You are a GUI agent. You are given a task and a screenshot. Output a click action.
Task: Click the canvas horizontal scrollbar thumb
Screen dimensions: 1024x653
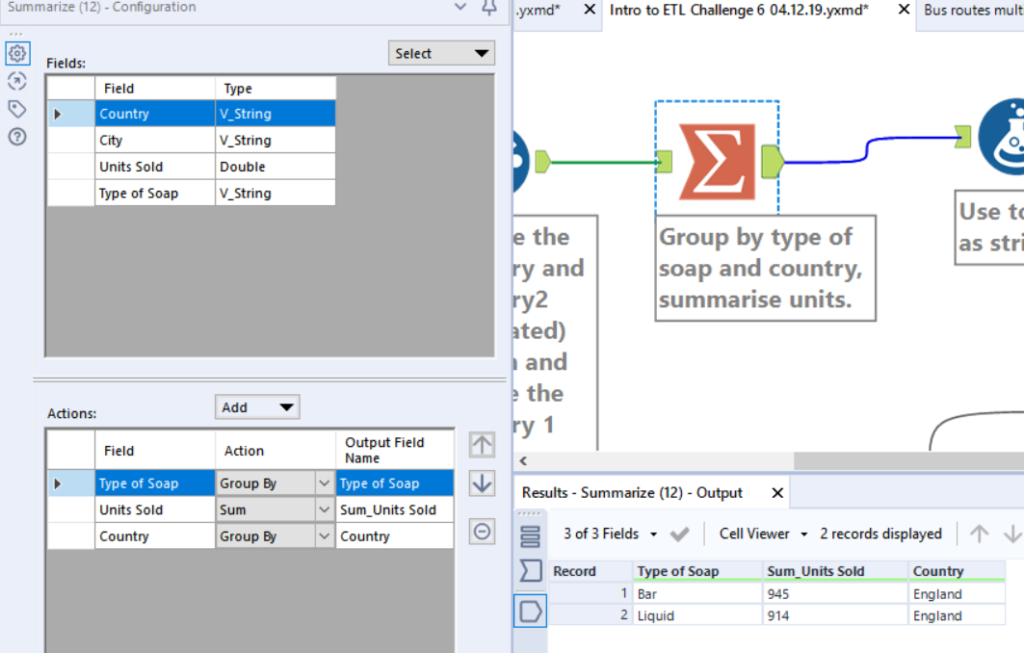tap(908, 460)
